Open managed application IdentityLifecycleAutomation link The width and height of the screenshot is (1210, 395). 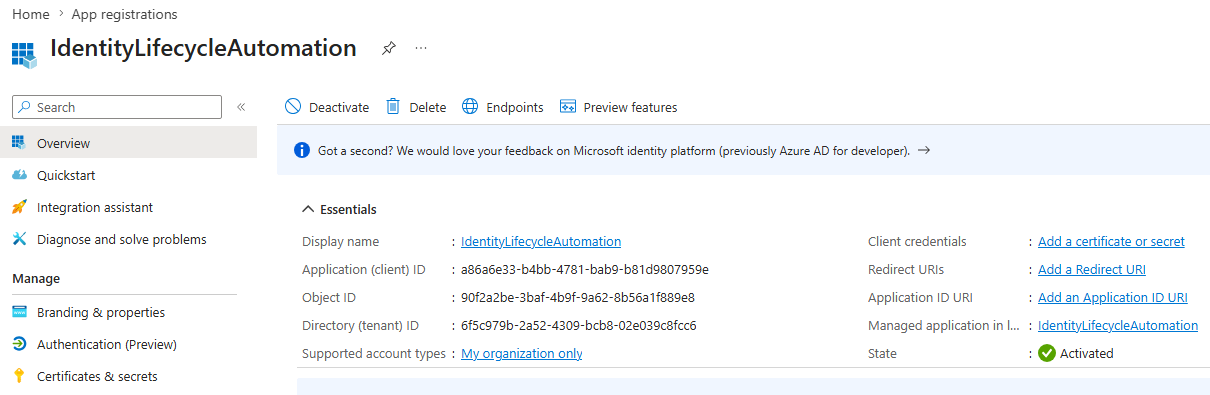click(1118, 325)
